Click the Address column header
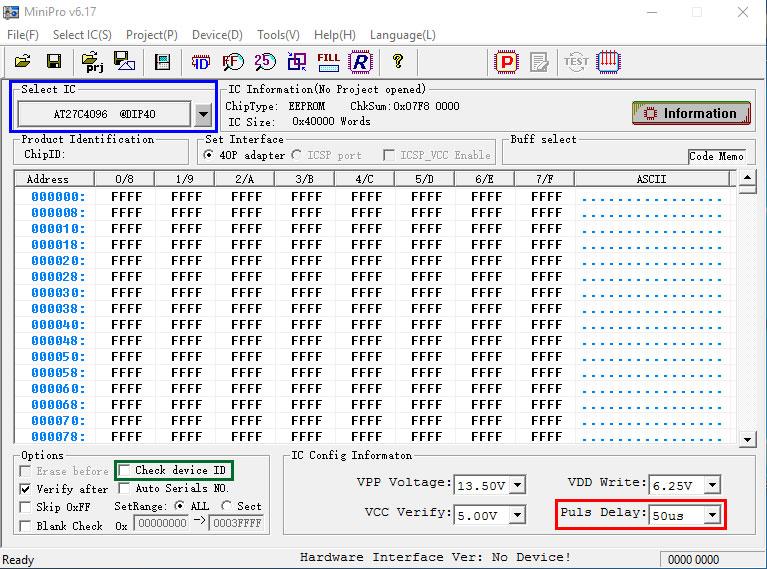767x569 pixels. coord(54,179)
